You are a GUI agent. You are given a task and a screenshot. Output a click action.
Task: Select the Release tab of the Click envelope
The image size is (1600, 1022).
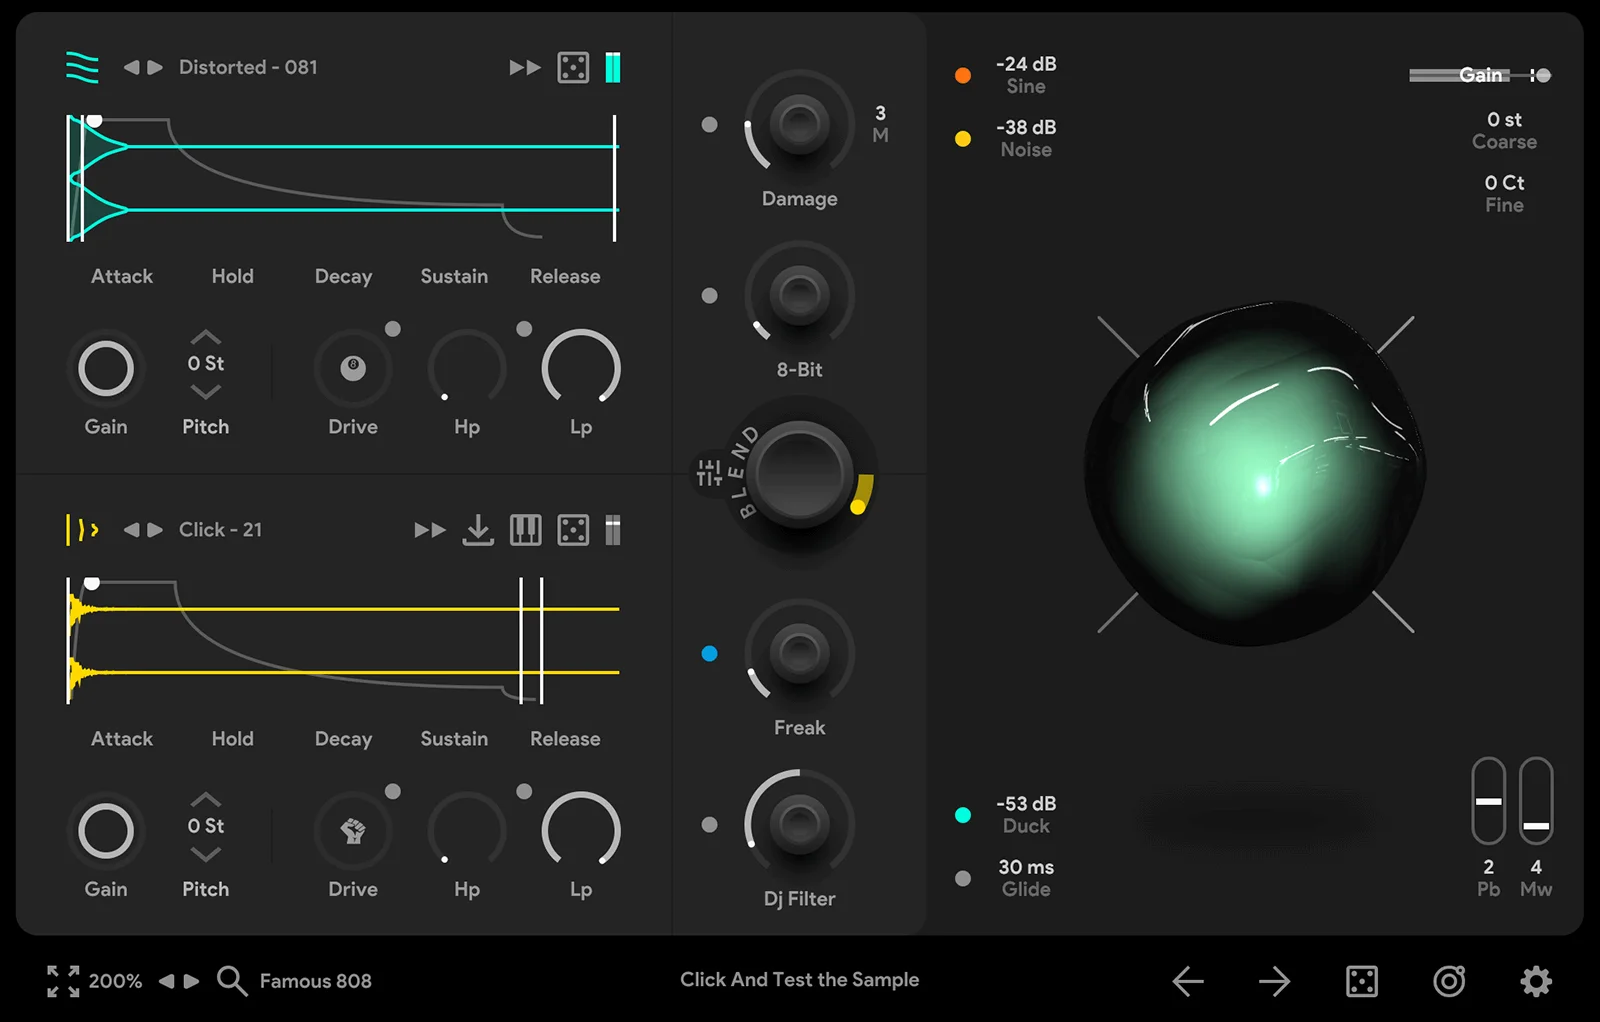click(x=565, y=739)
